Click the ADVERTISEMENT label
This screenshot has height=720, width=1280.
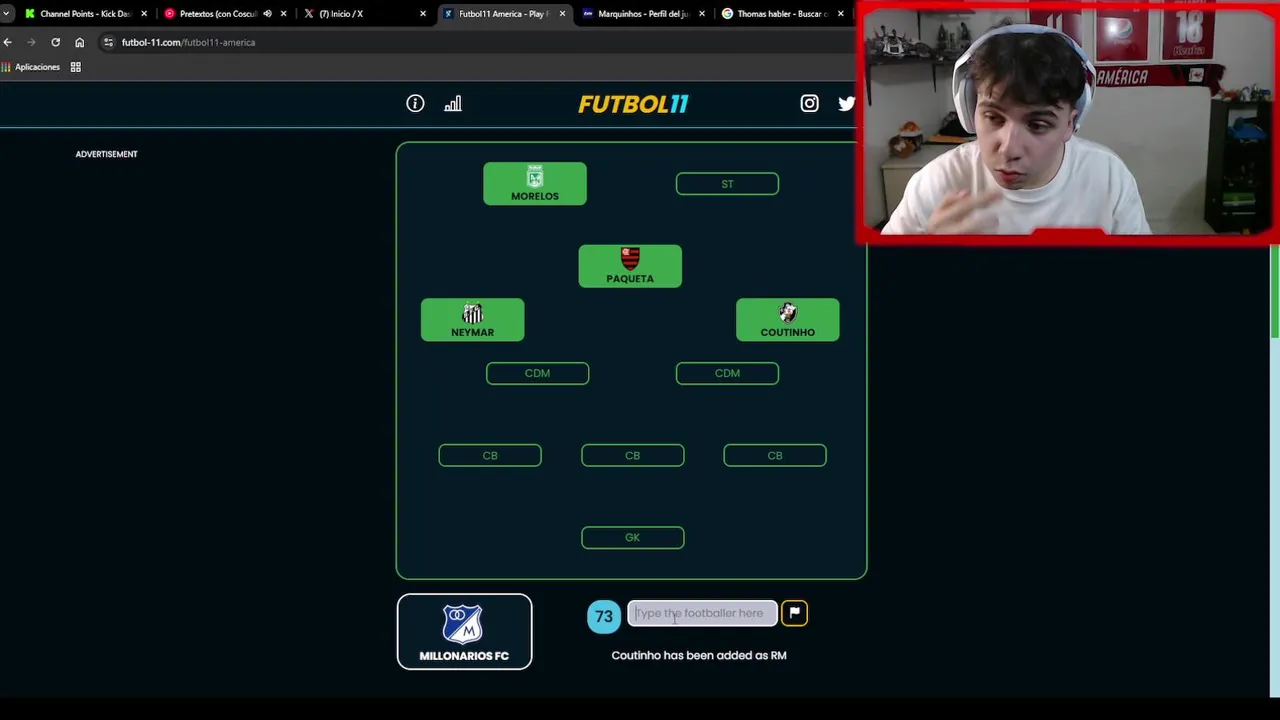click(x=106, y=154)
